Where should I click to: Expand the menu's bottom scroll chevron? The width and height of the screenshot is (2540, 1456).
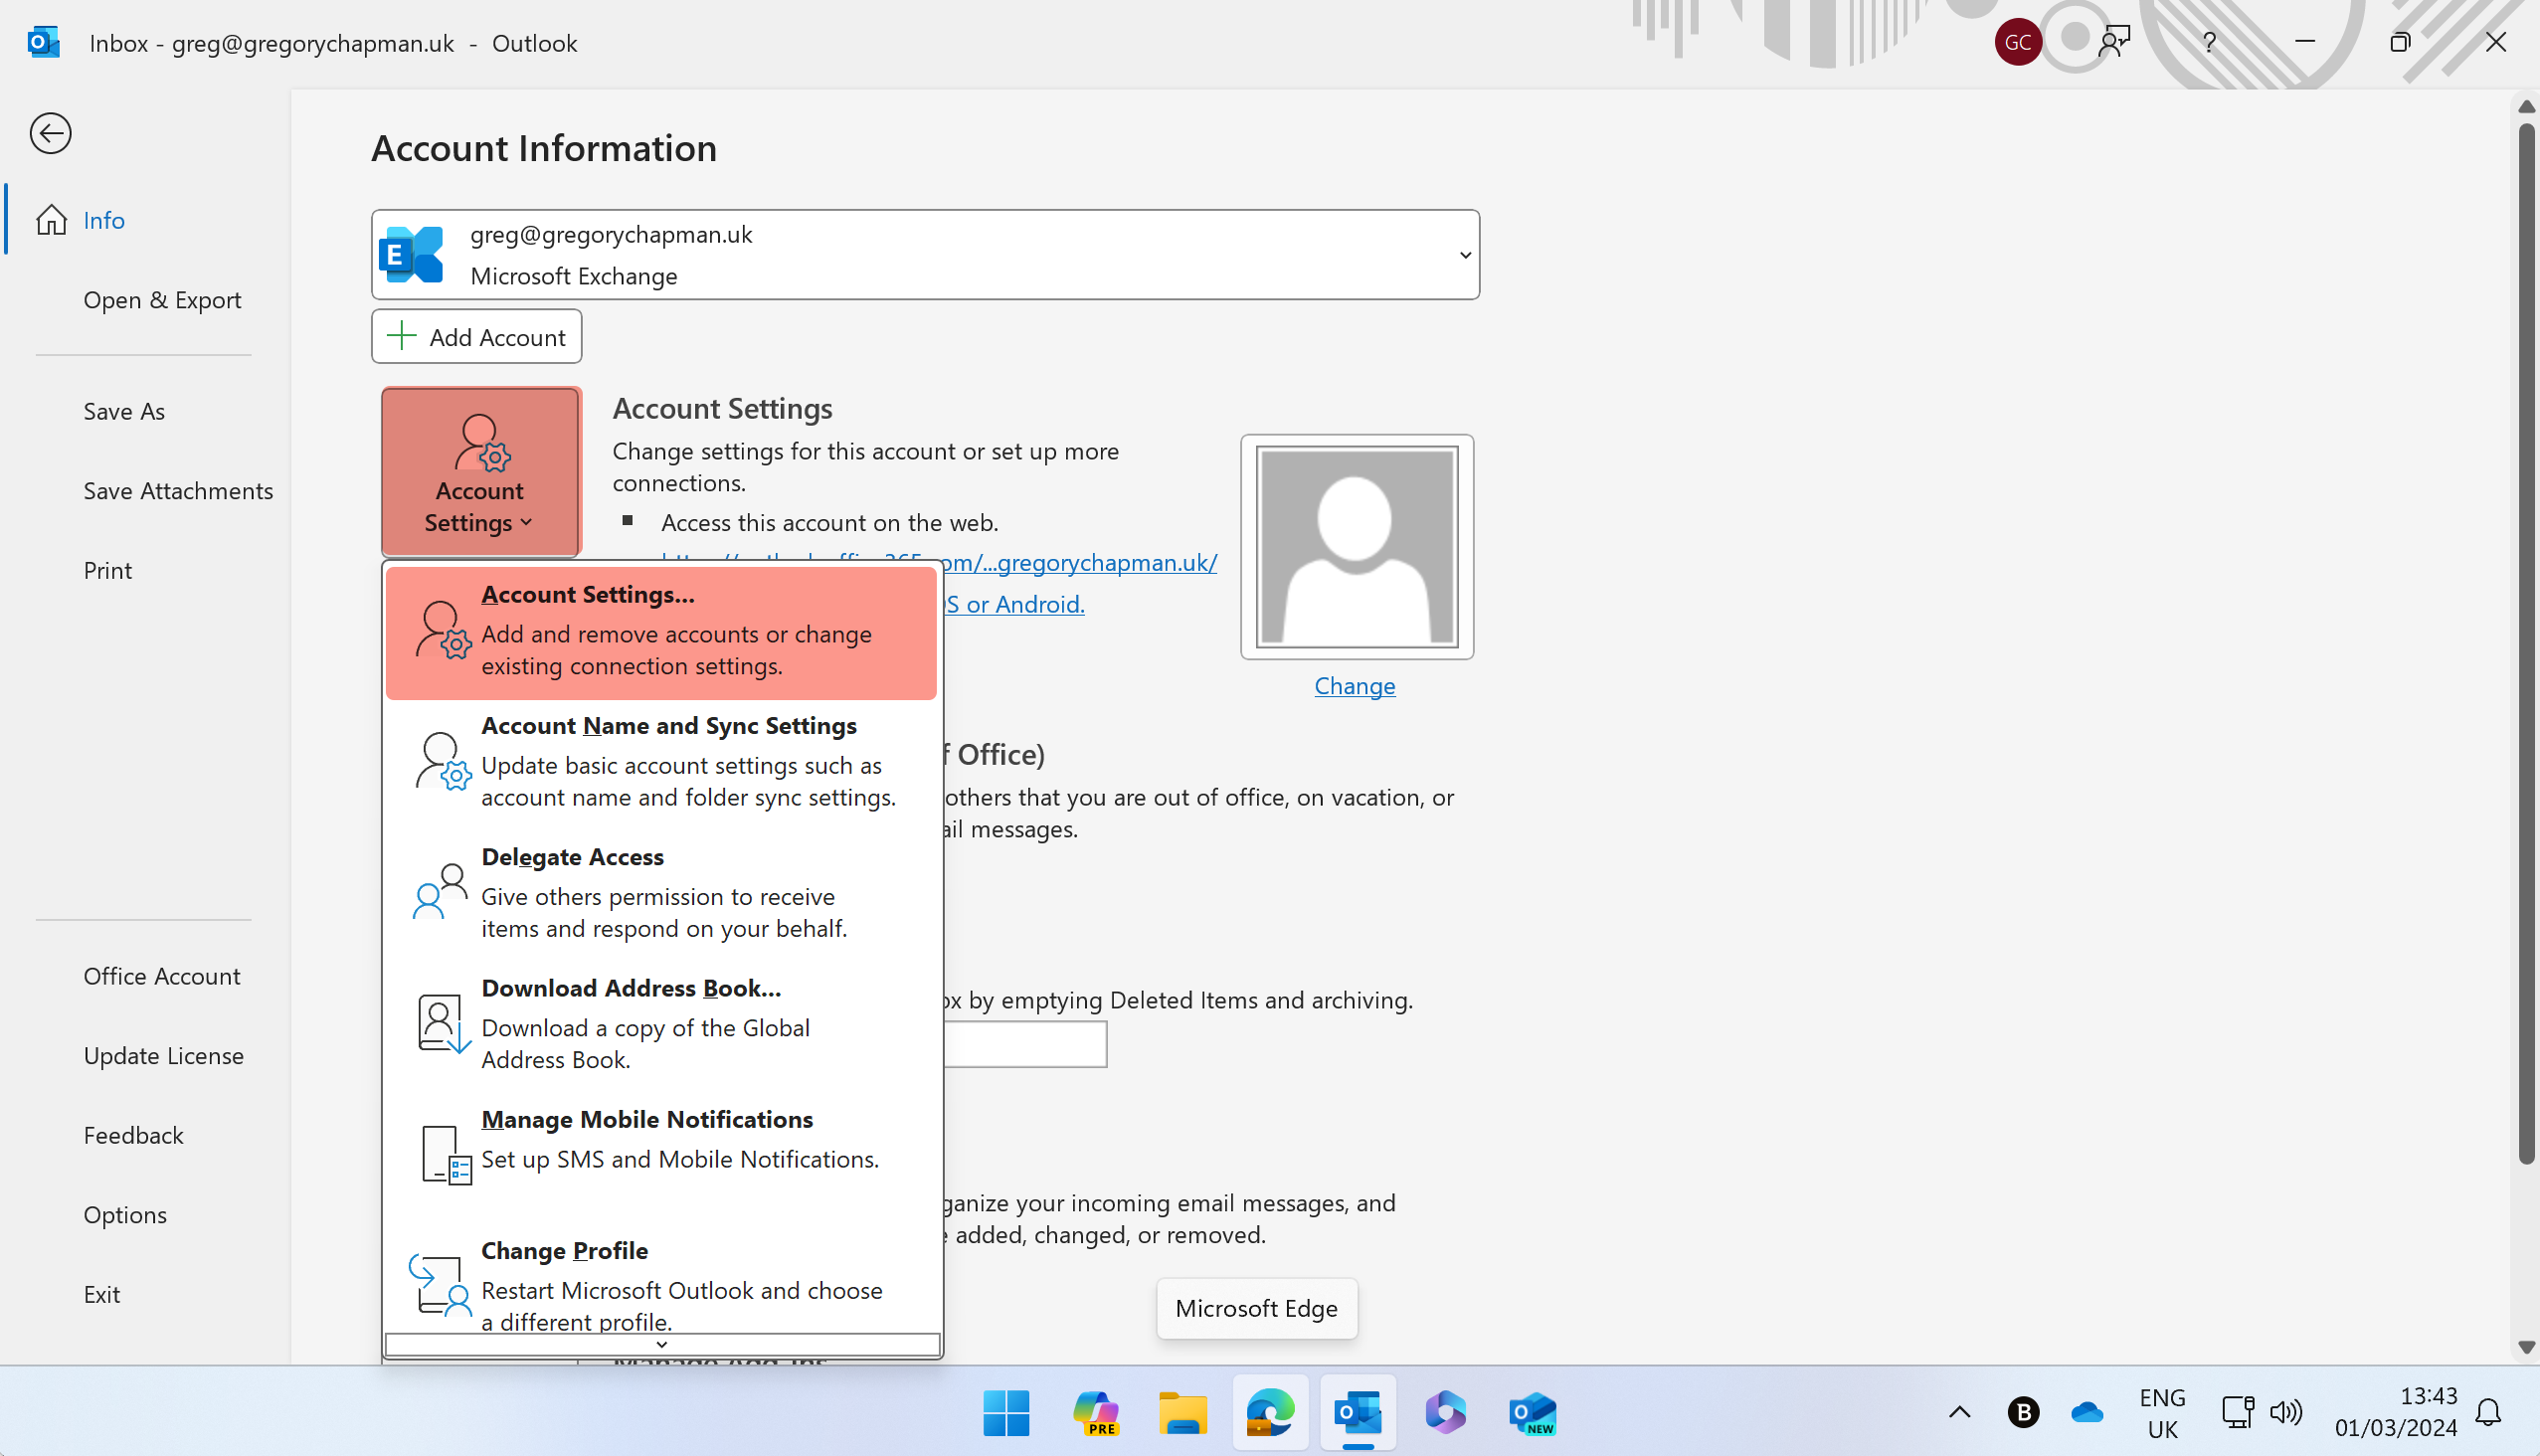tap(661, 1345)
